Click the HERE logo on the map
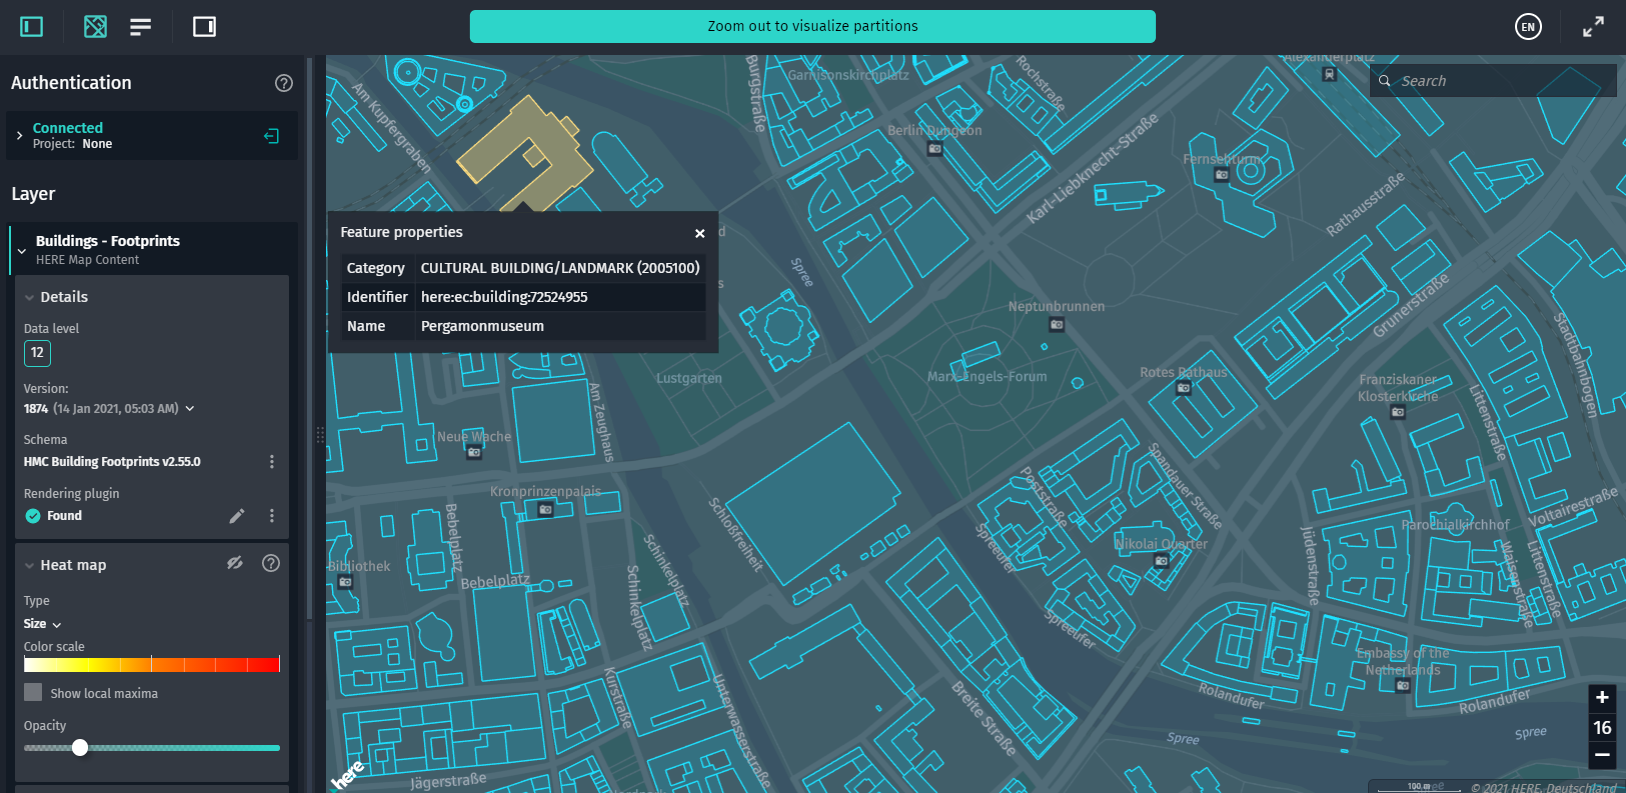 coord(348,774)
